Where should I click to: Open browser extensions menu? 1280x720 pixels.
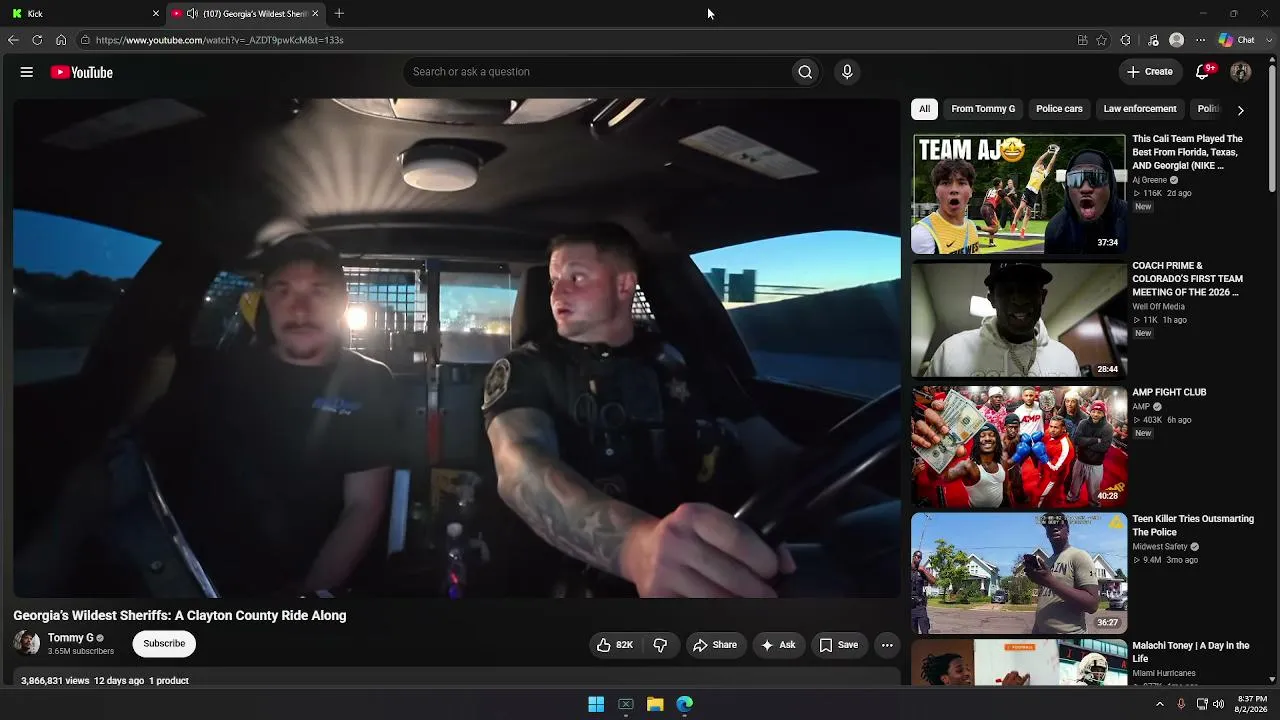[1126, 40]
